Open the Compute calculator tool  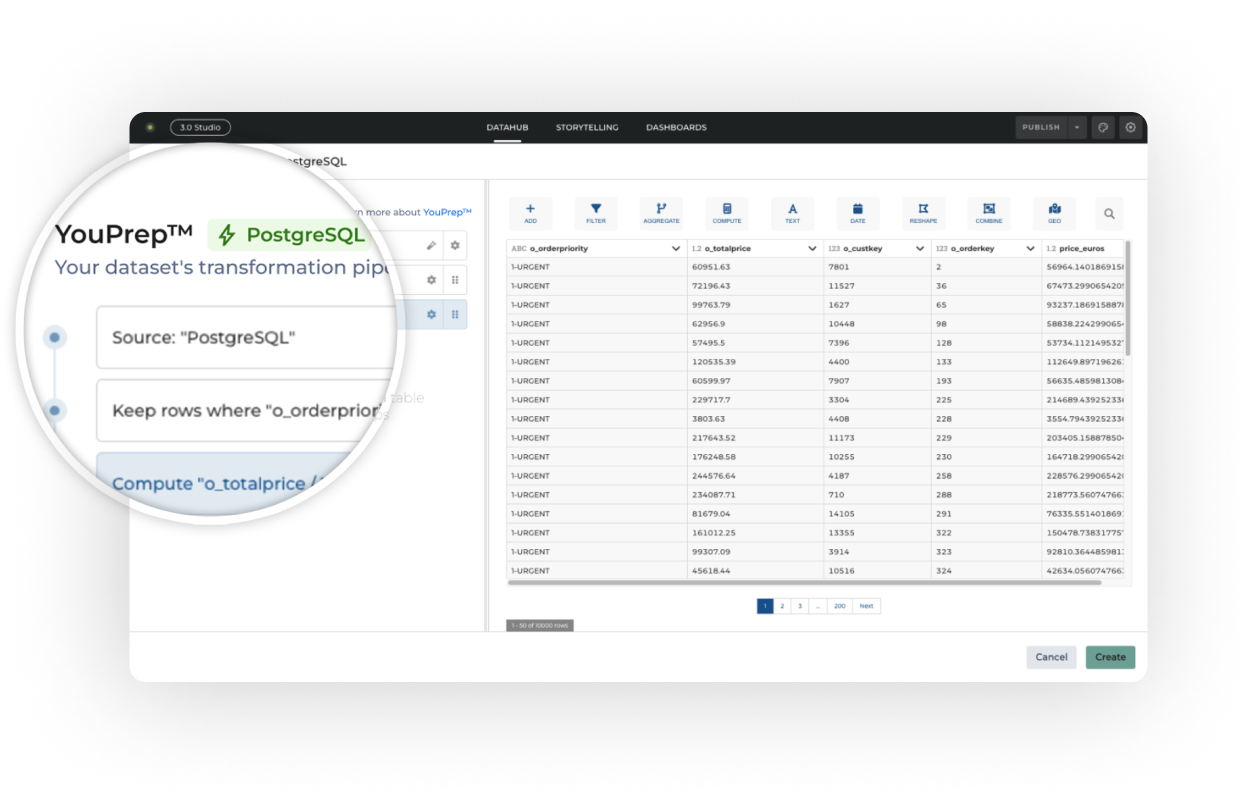point(727,212)
